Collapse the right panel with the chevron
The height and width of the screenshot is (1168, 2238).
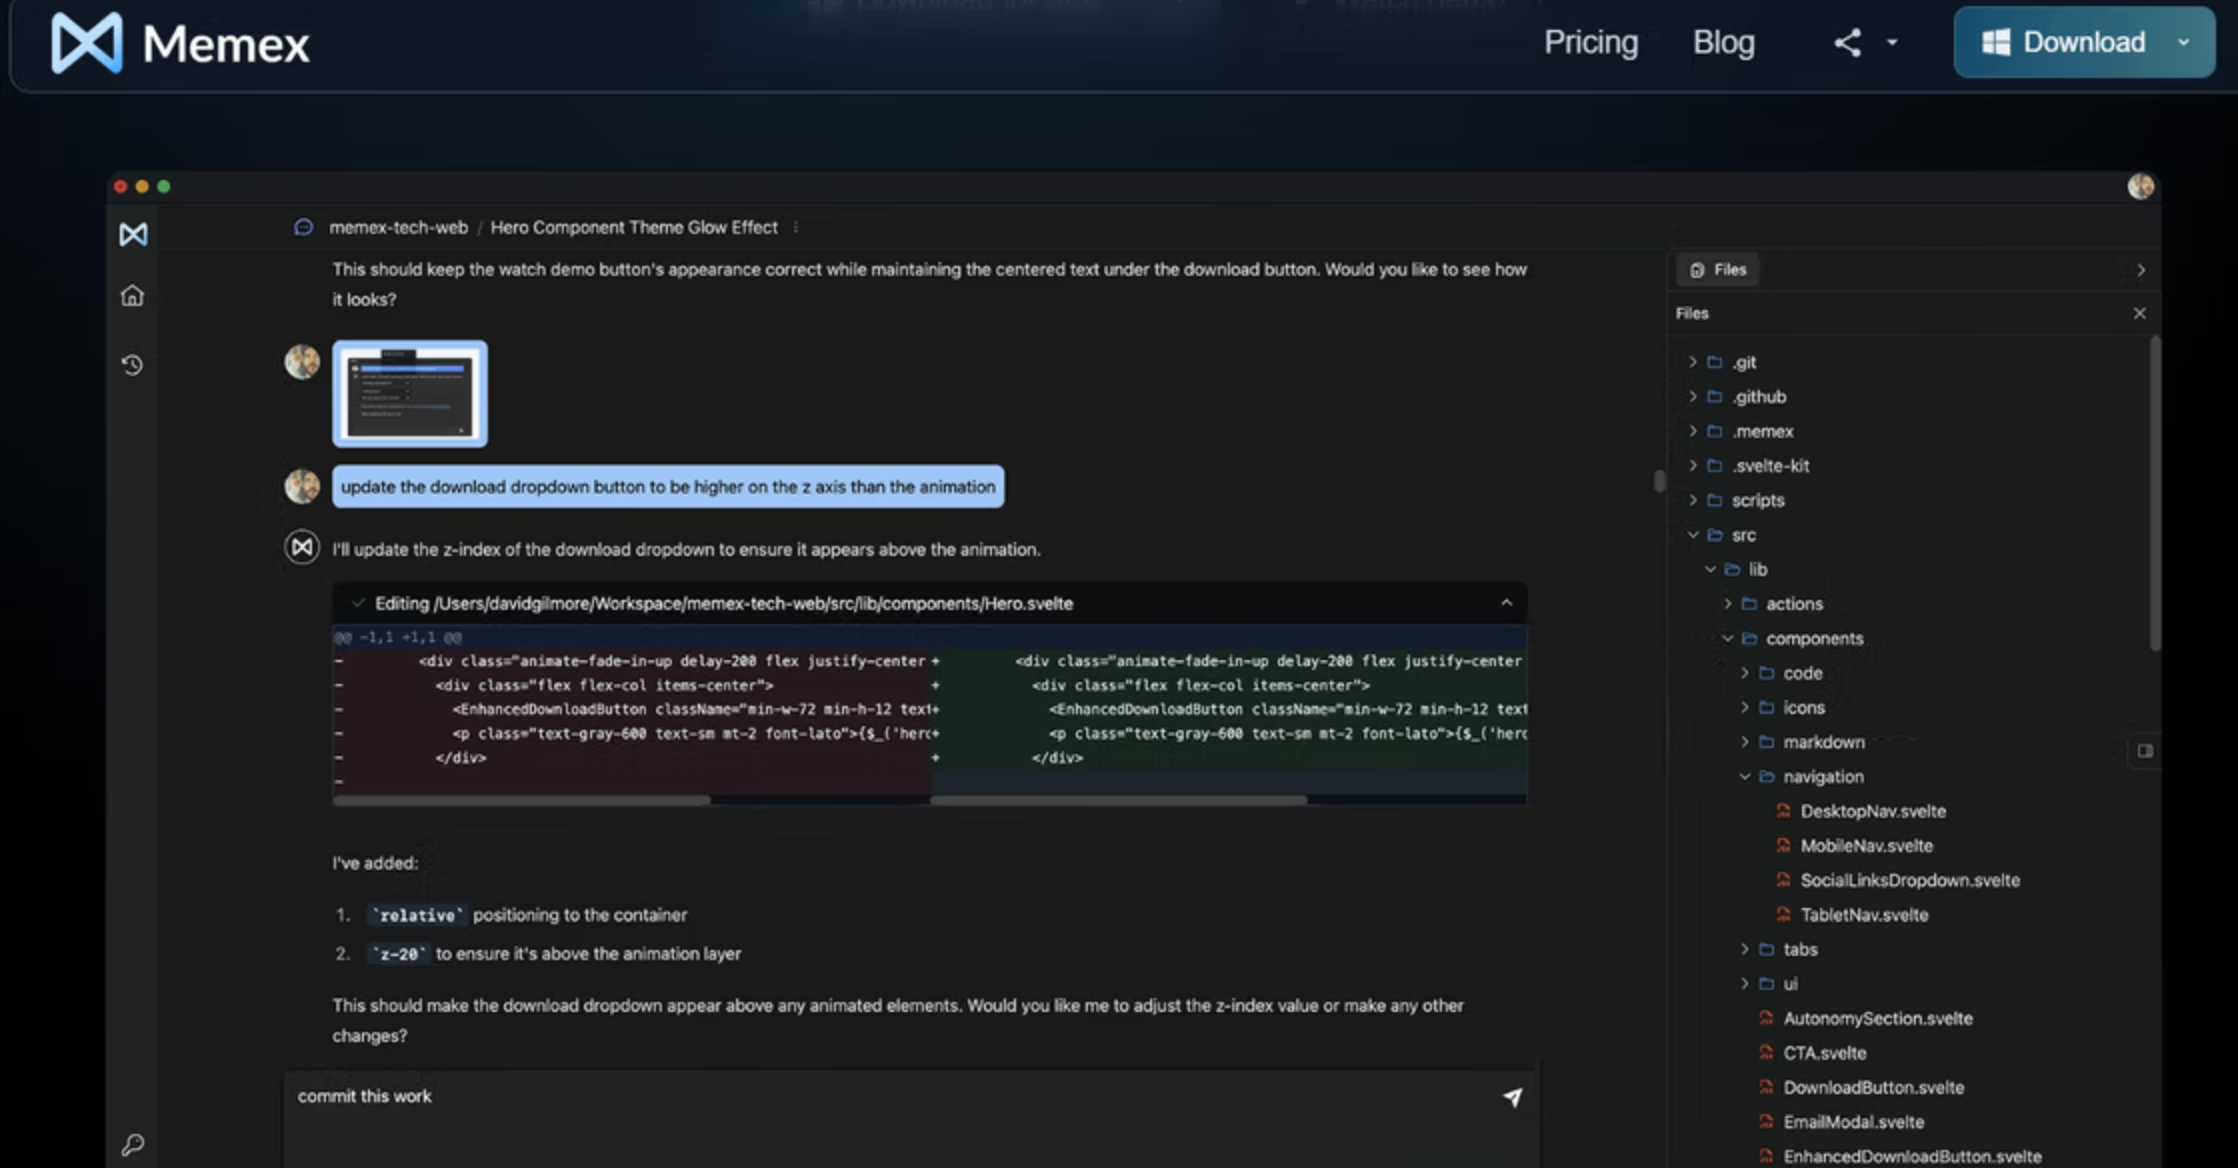coord(2141,270)
